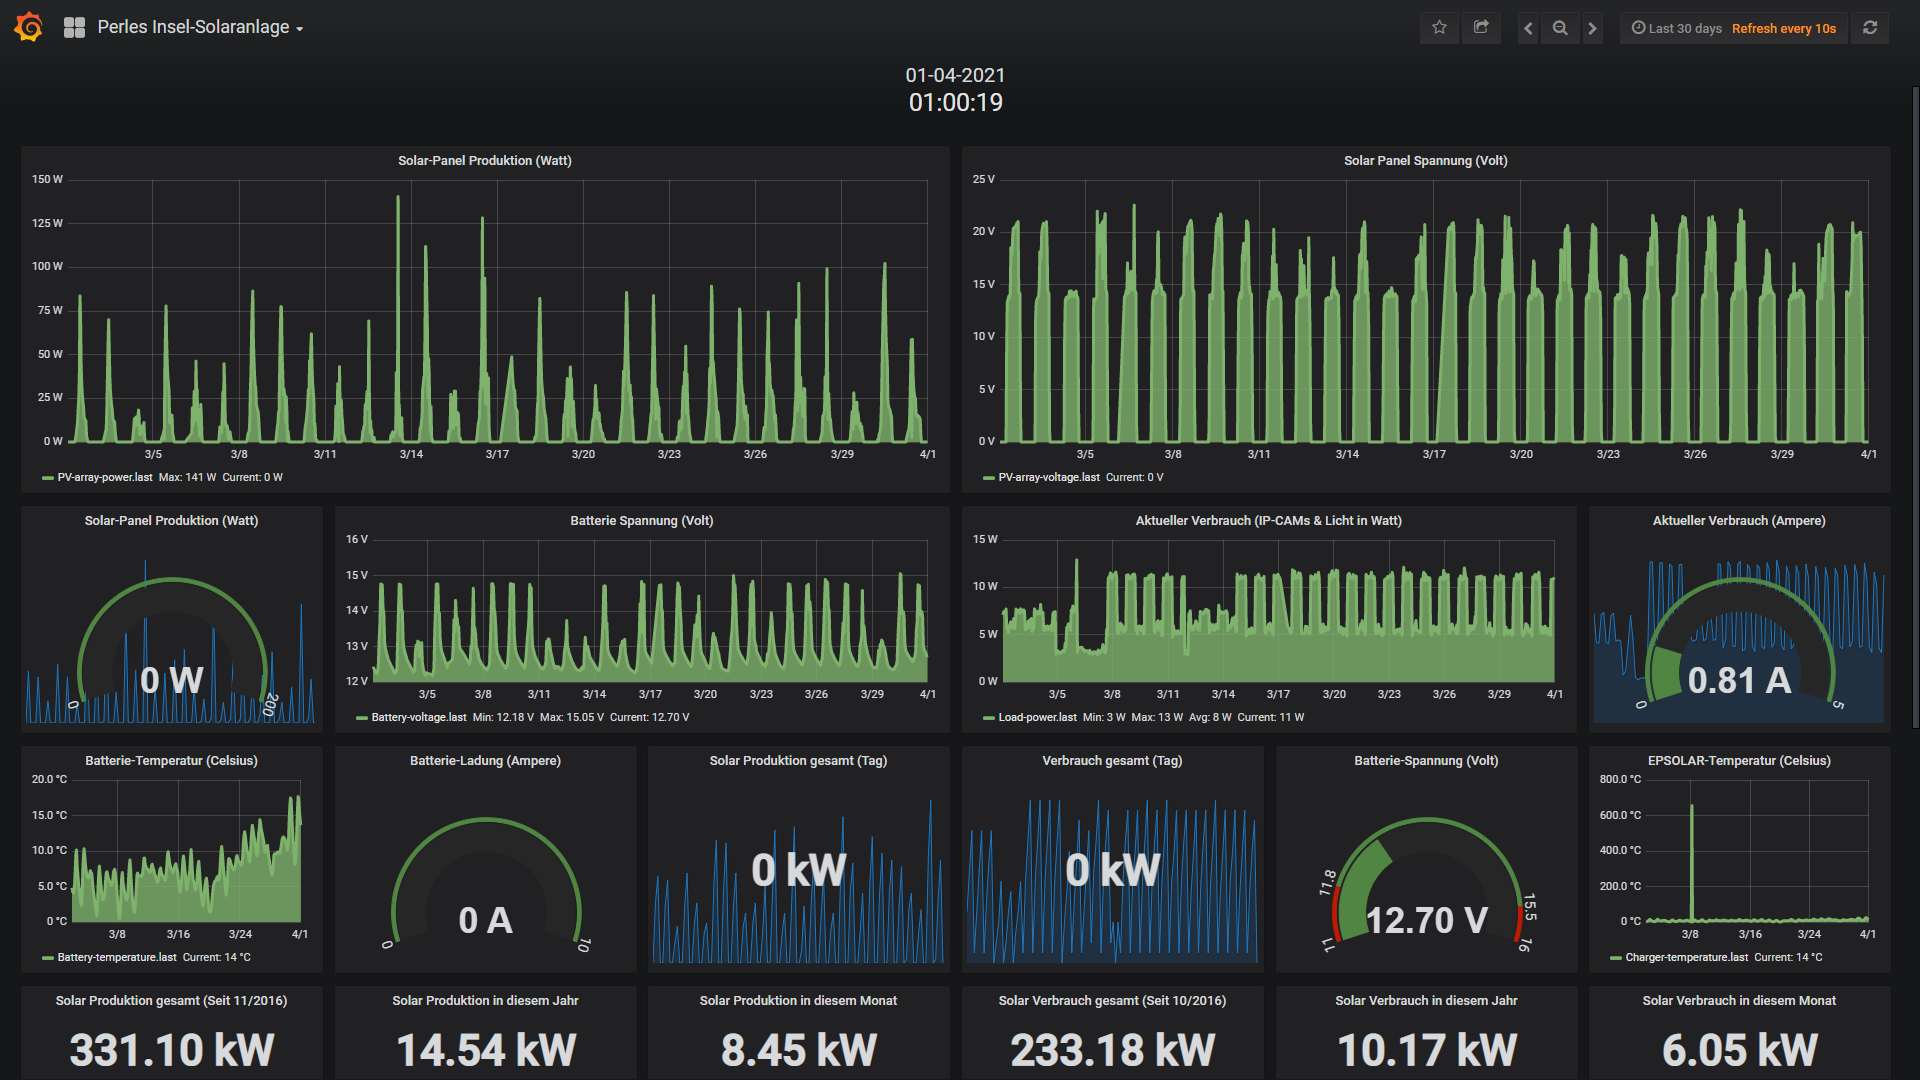The height and width of the screenshot is (1080, 1920).
Task: Click Charger-temperature.last legend label
Action: (x=1686, y=958)
